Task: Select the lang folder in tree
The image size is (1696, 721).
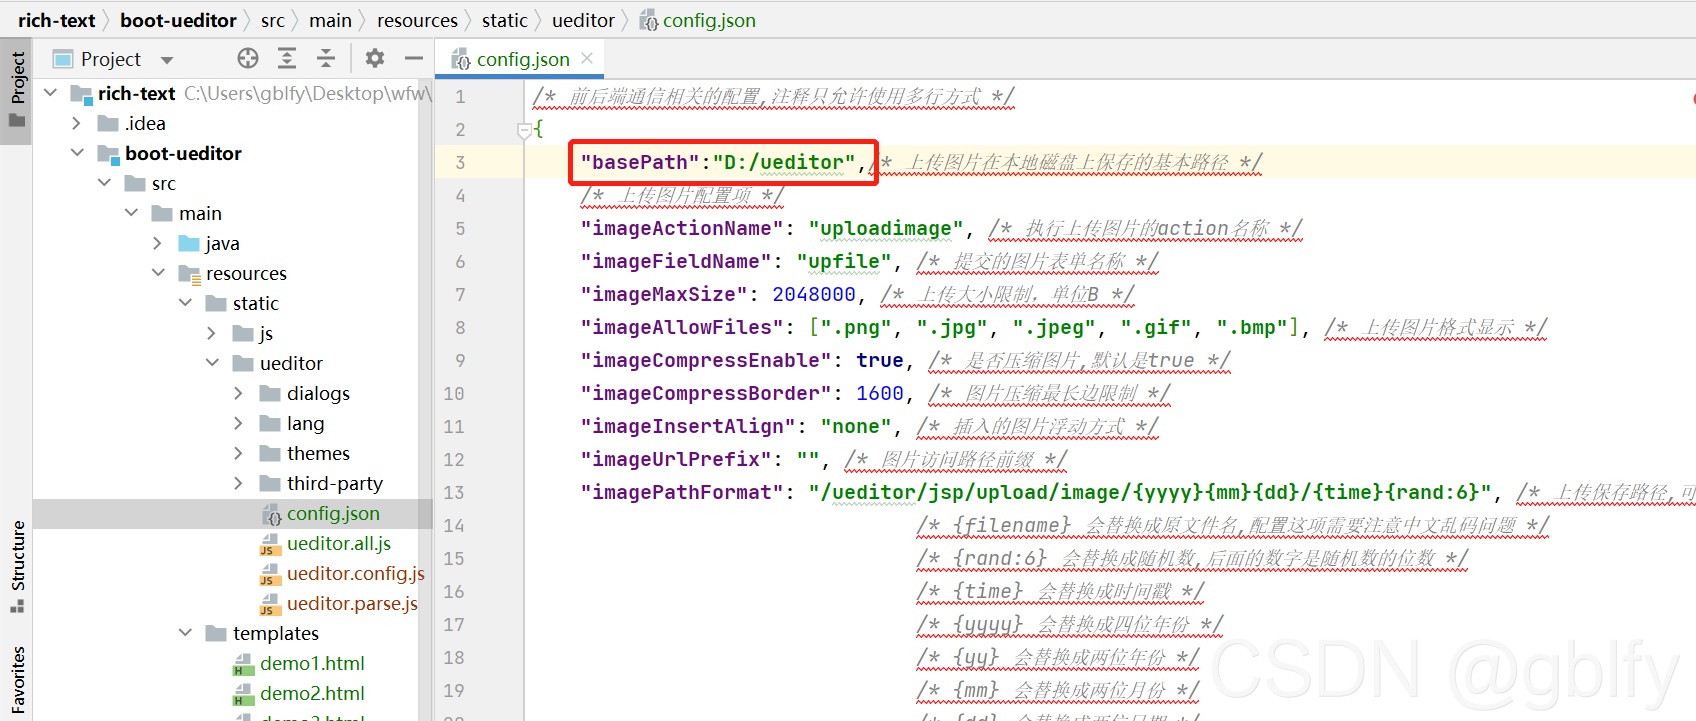Action: click(305, 423)
